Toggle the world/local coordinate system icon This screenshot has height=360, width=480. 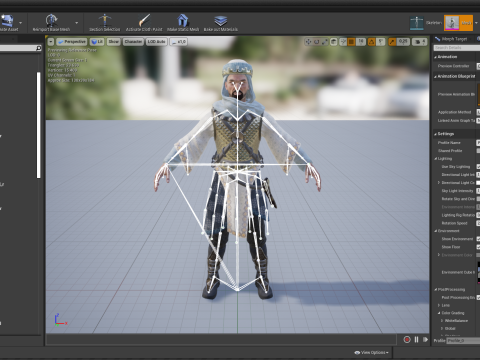(x=334, y=42)
